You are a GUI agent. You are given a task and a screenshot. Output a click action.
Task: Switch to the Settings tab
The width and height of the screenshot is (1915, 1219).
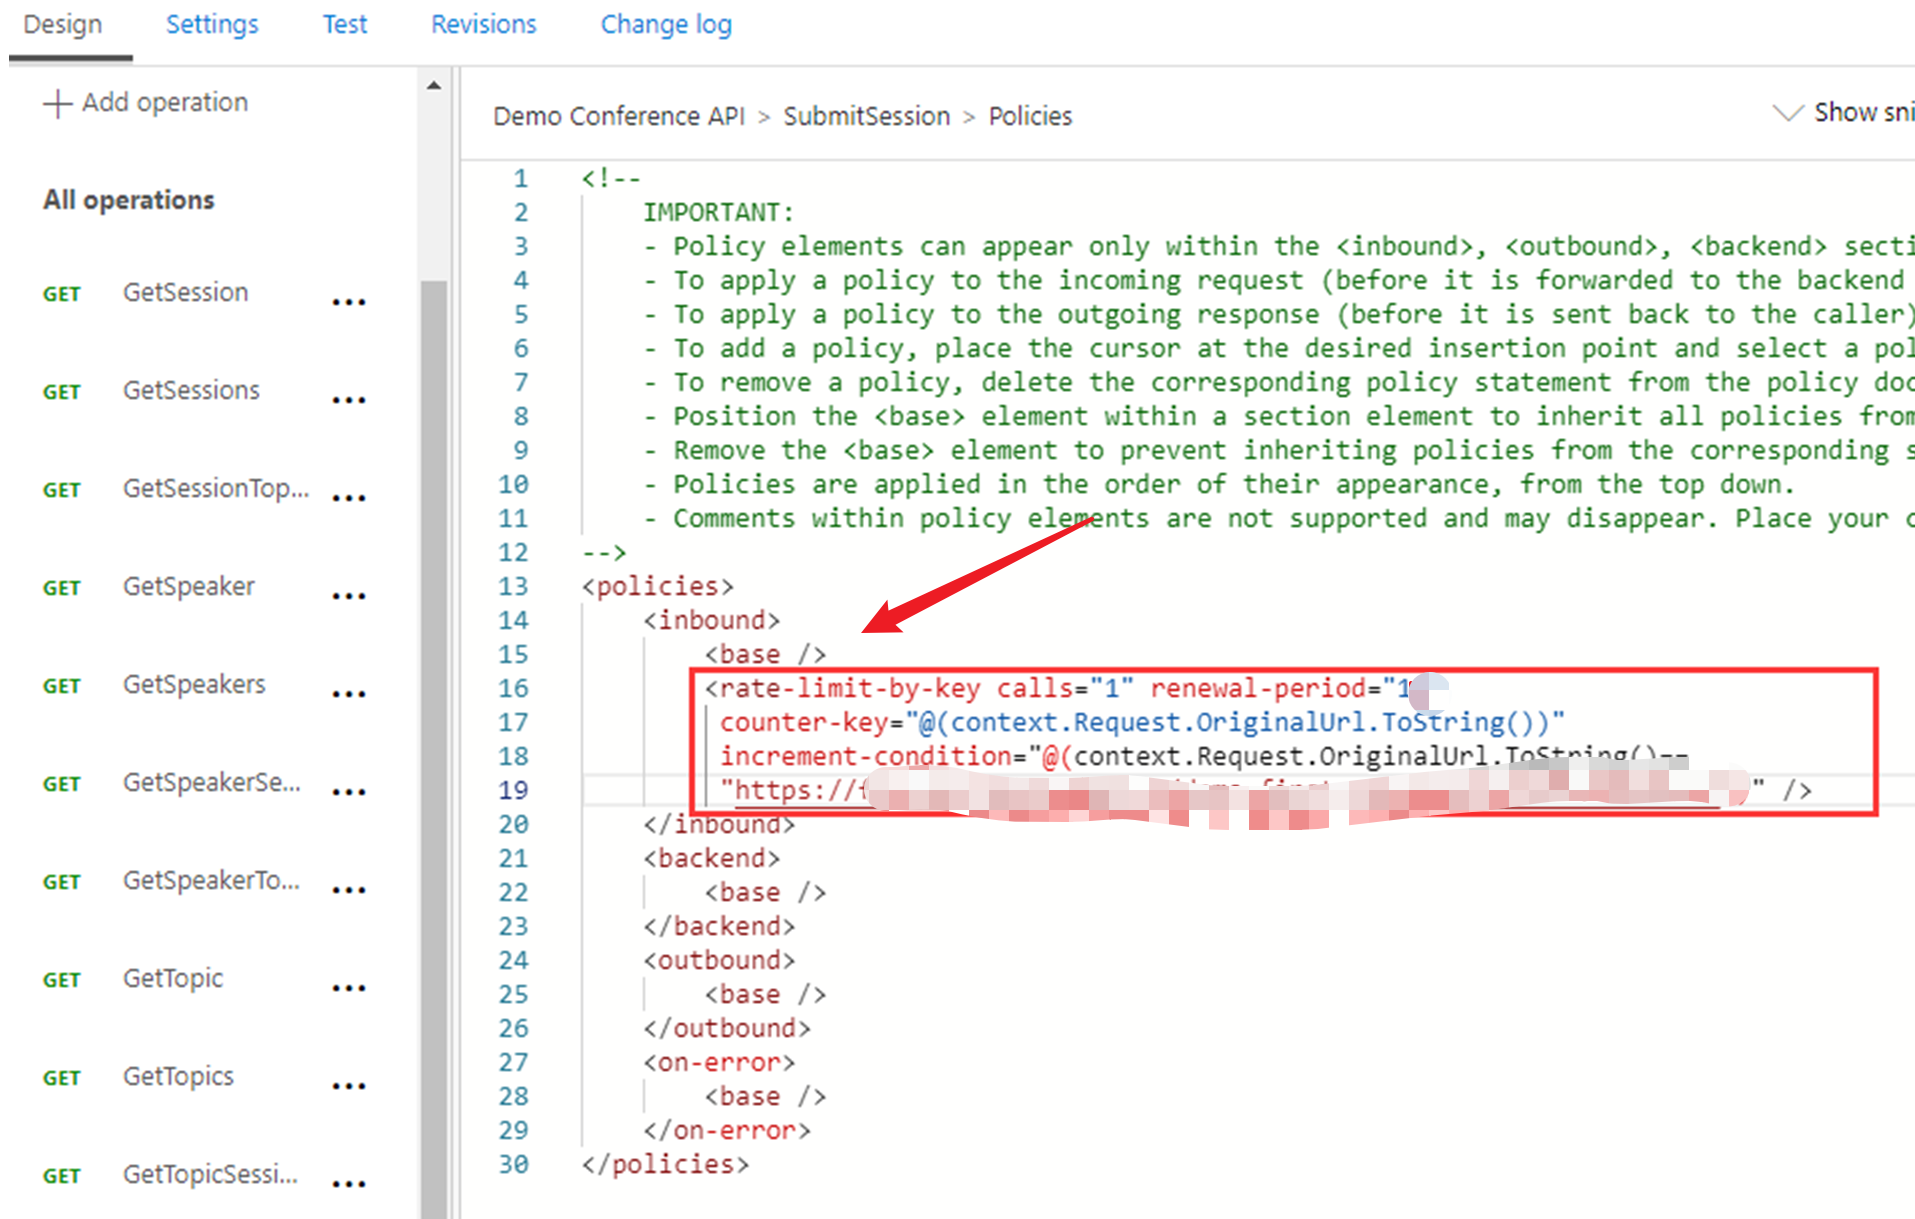coord(211,25)
